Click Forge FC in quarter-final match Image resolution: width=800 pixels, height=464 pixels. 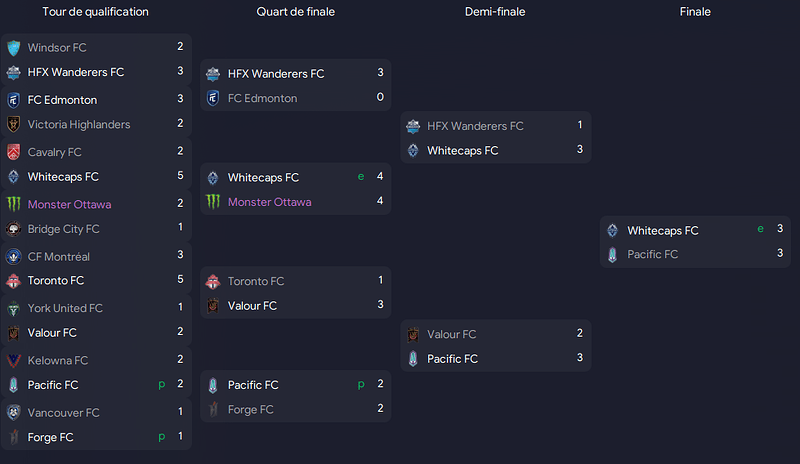[251, 409]
